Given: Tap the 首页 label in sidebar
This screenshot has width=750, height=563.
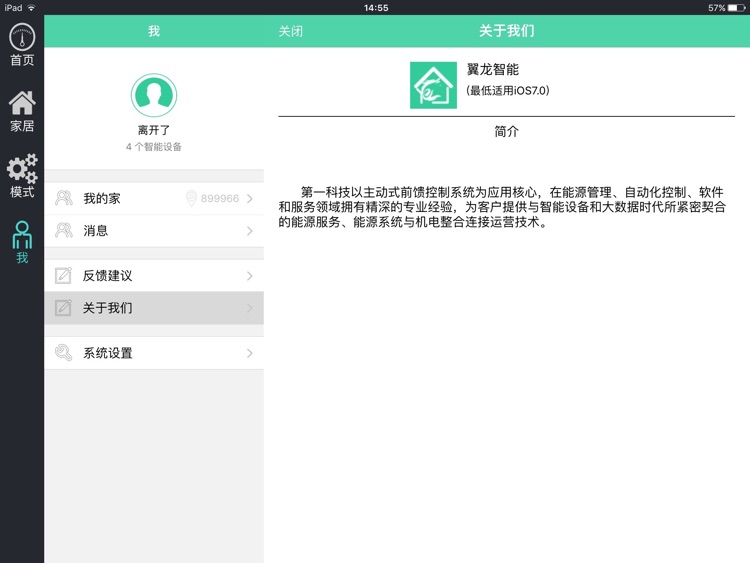Looking at the screenshot, I should click(x=22, y=60).
